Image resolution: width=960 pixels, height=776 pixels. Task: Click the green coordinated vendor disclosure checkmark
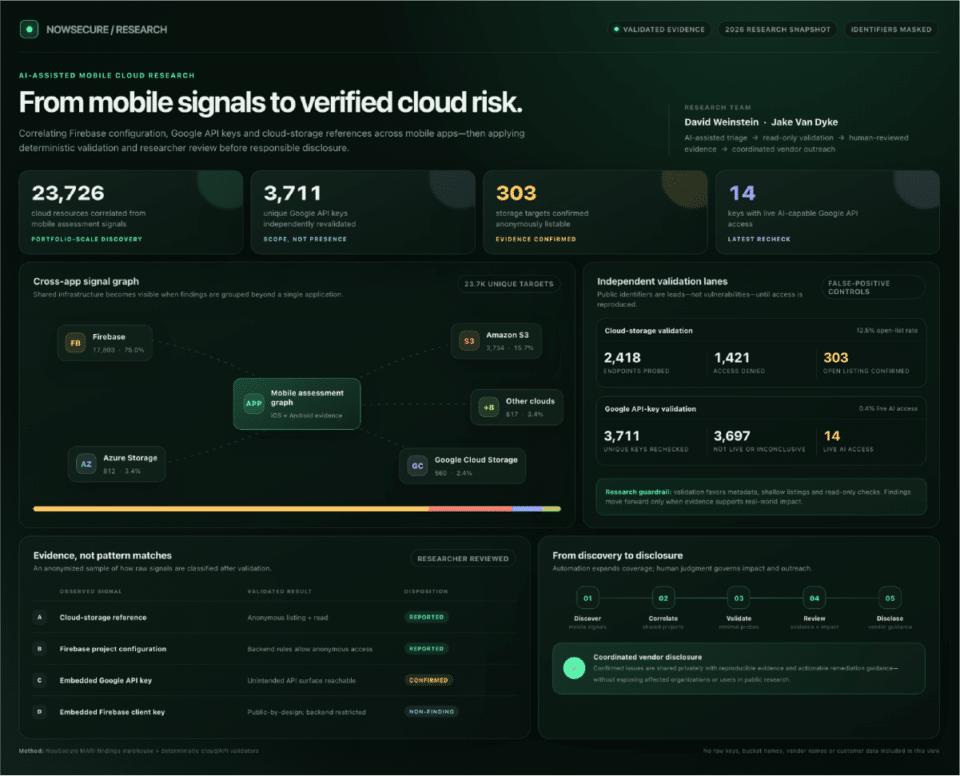pos(574,668)
